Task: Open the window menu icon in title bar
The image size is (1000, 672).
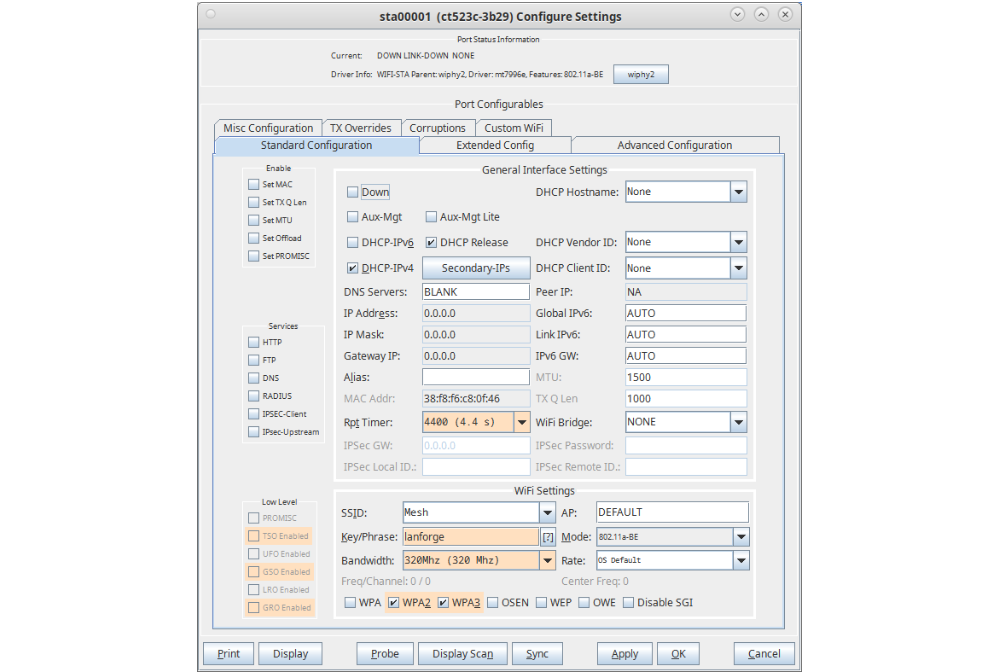Action: pyautogui.click(x=209, y=15)
